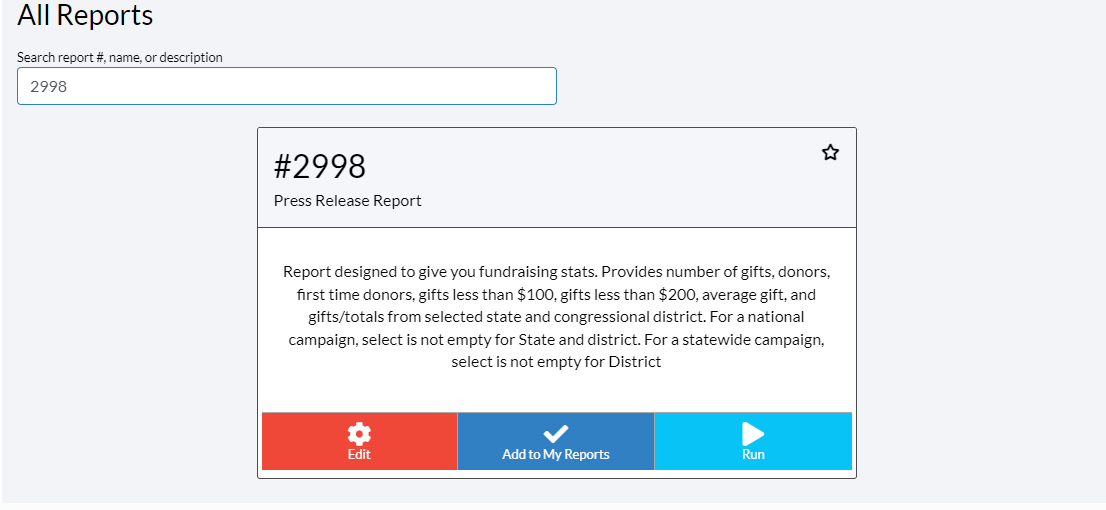Click the Edit text label under gear
Viewport: 1106px width, 510px height.
(x=359, y=455)
